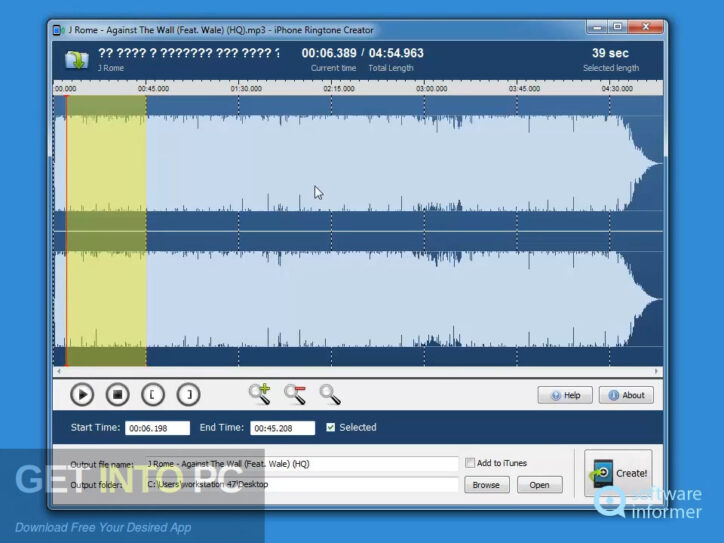Zoom in with the plus magnifier

point(259,394)
